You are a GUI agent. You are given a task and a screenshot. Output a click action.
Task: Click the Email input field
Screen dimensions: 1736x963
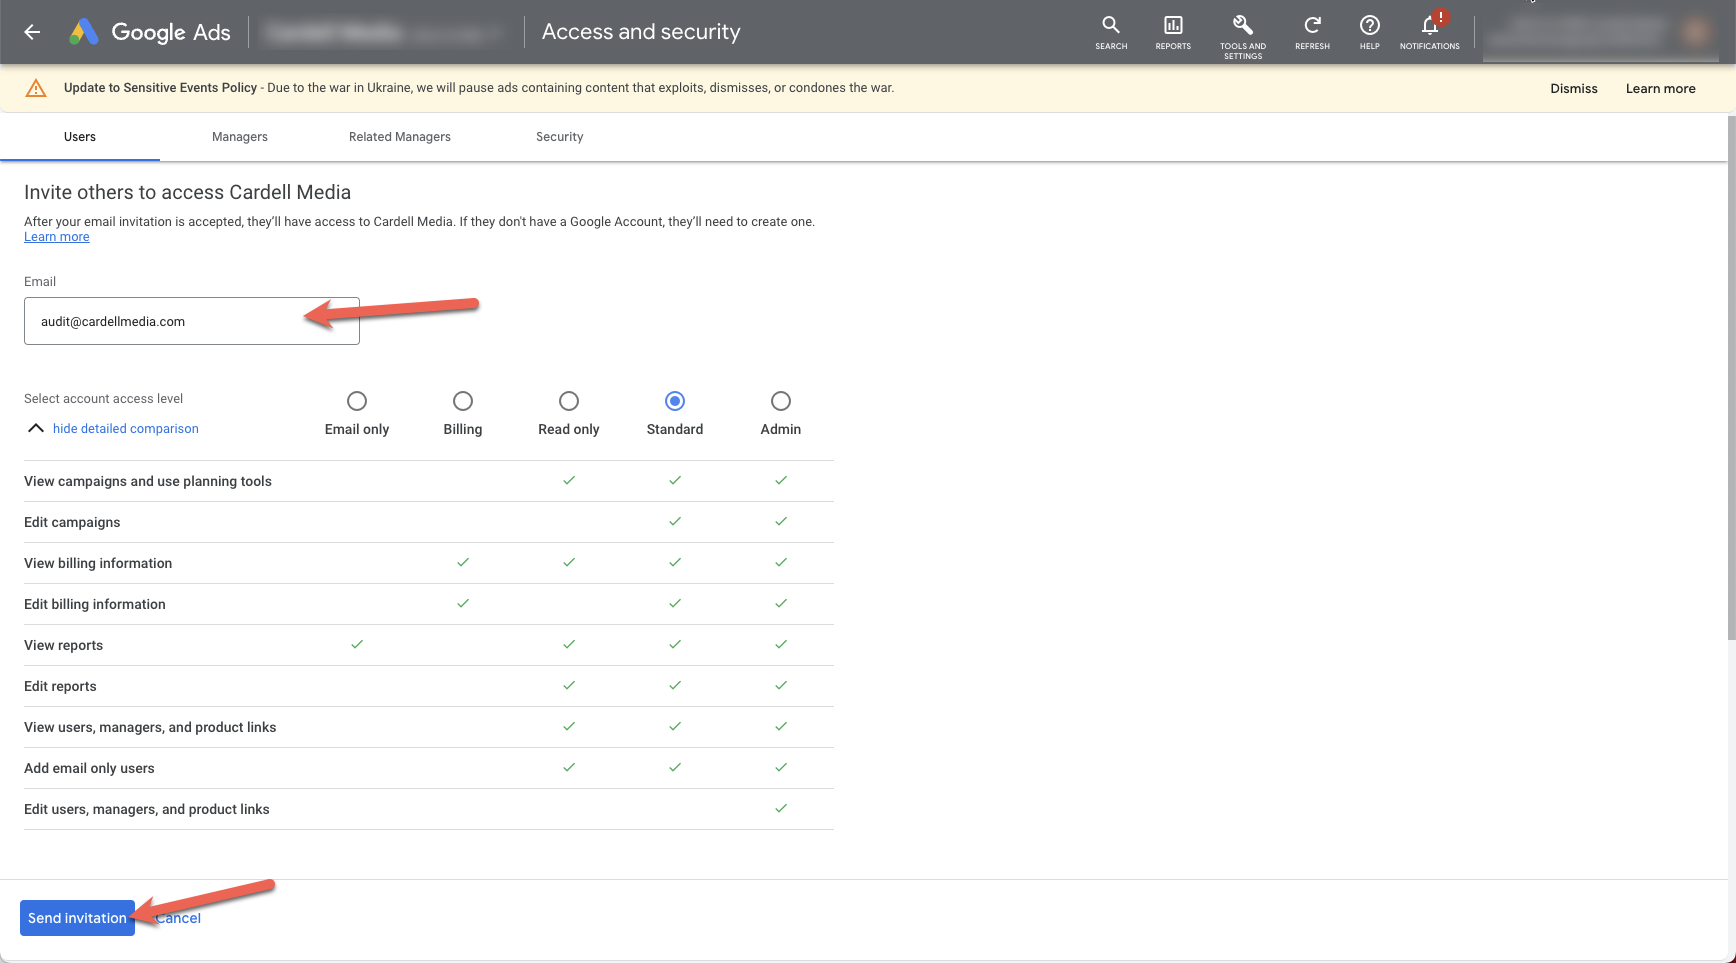pos(192,321)
